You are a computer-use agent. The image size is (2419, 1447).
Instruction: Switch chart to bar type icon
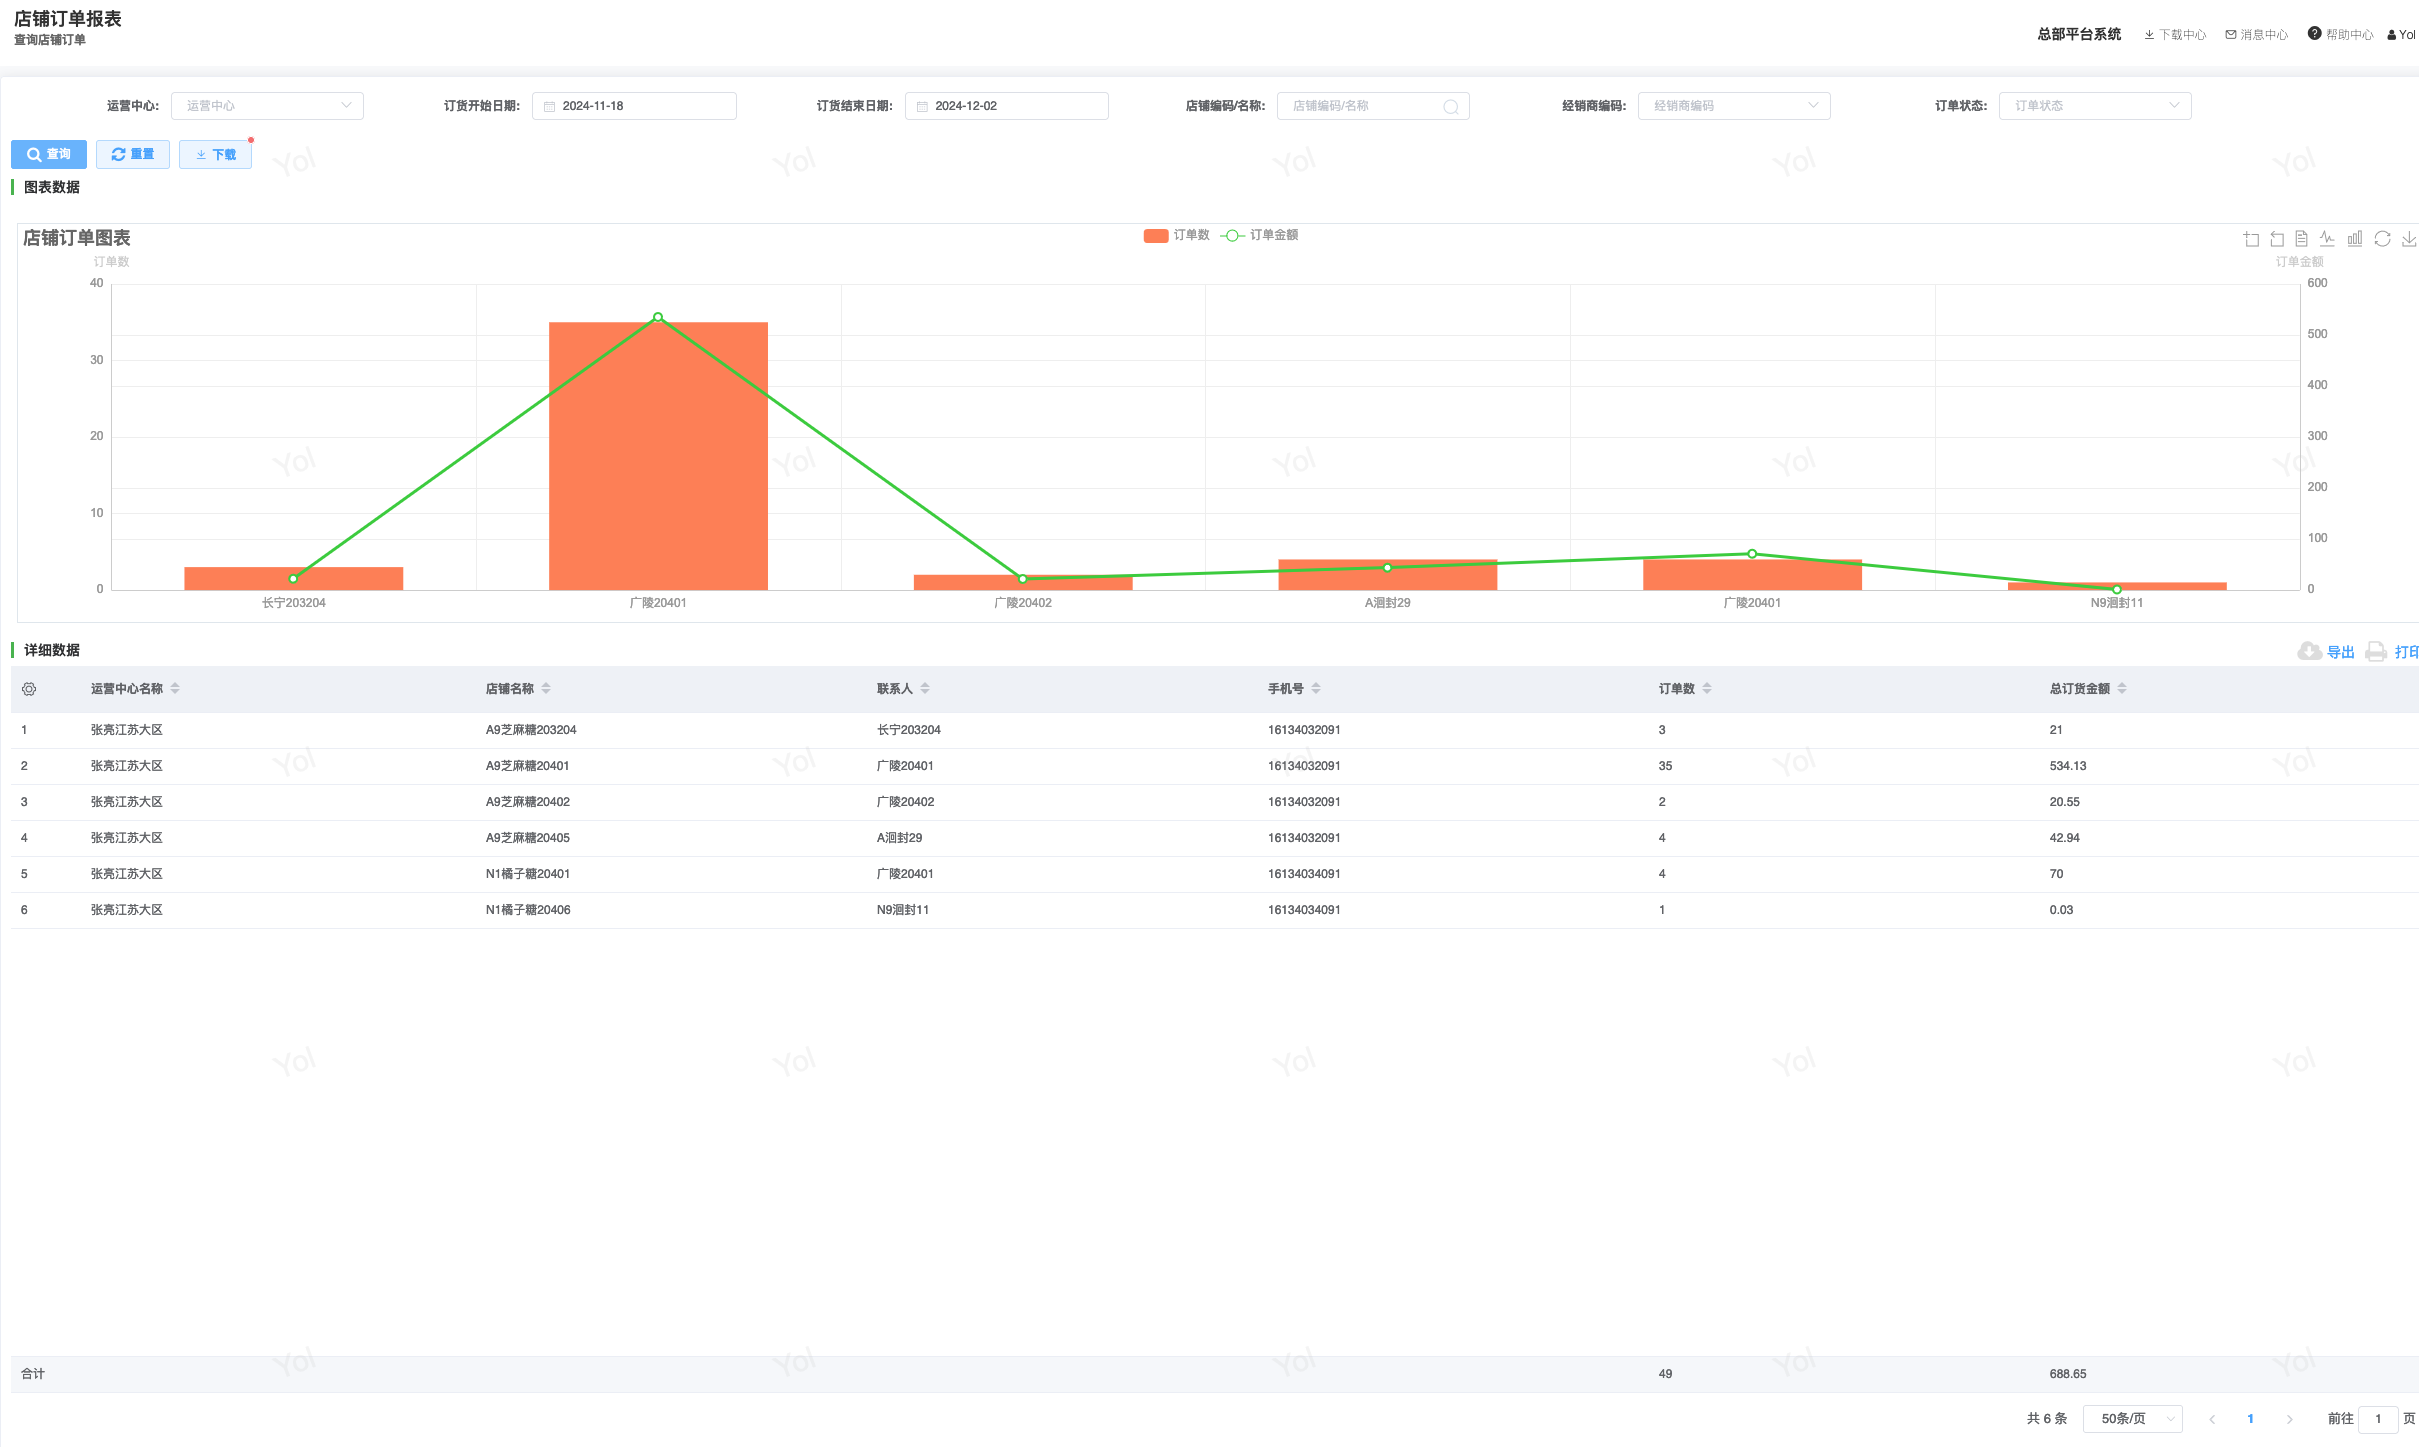pos(2355,239)
